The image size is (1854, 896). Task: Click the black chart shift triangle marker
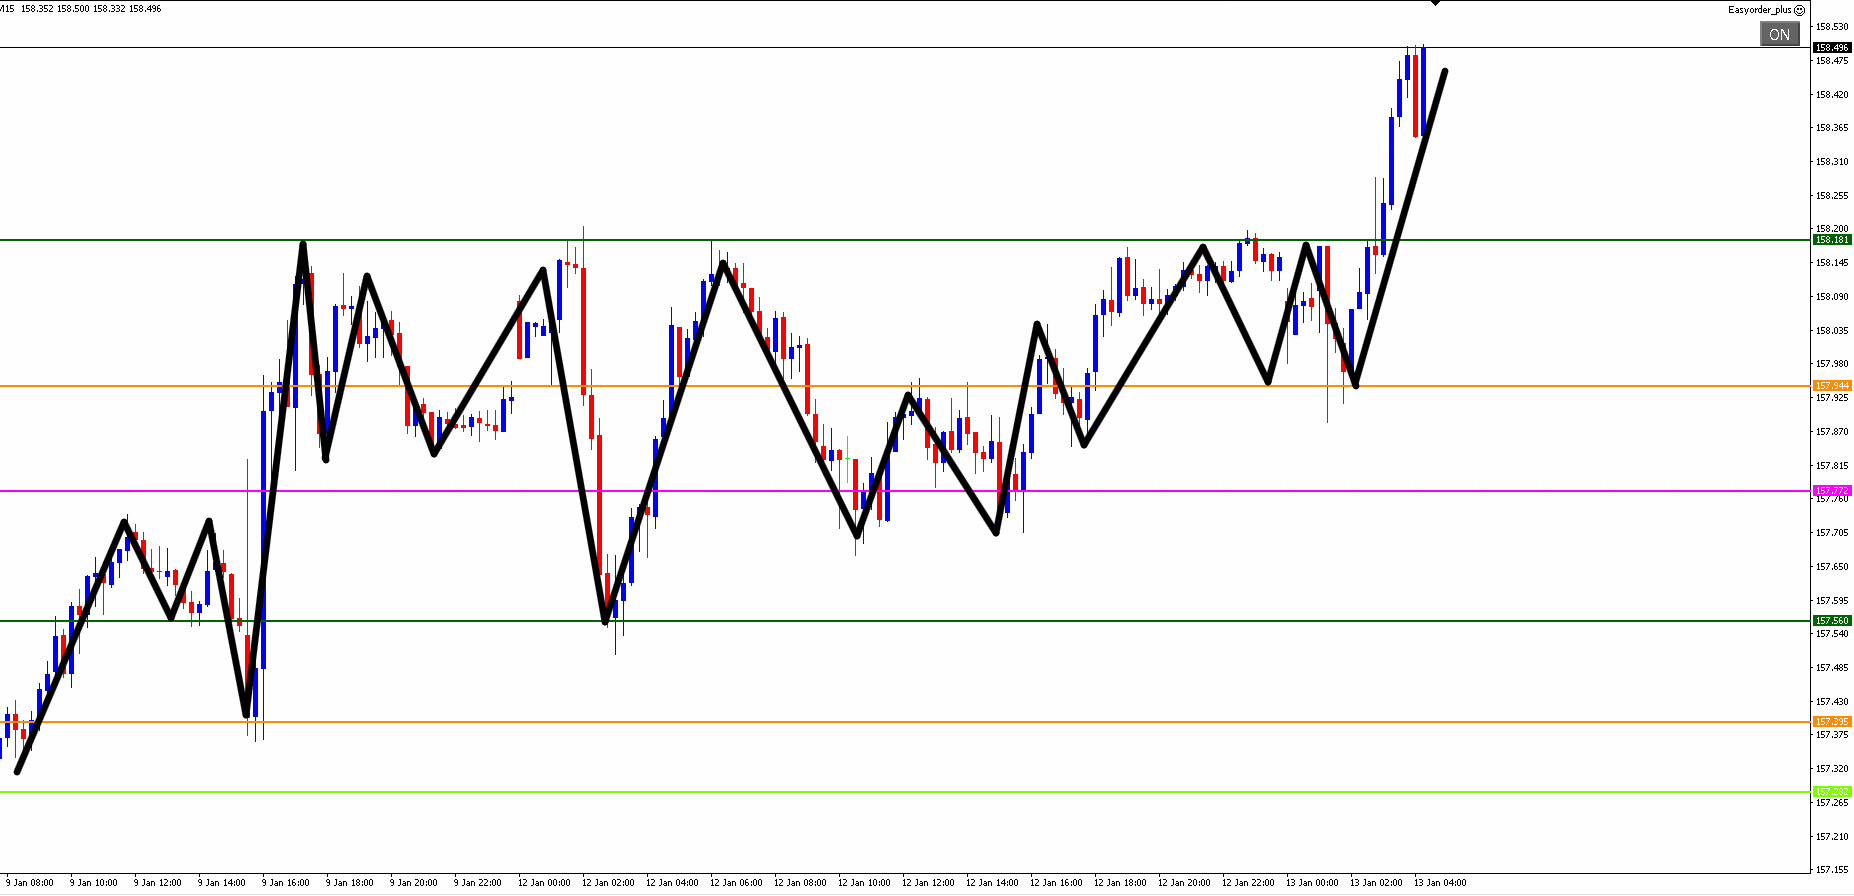pyautogui.click(x=1436, y=3)
